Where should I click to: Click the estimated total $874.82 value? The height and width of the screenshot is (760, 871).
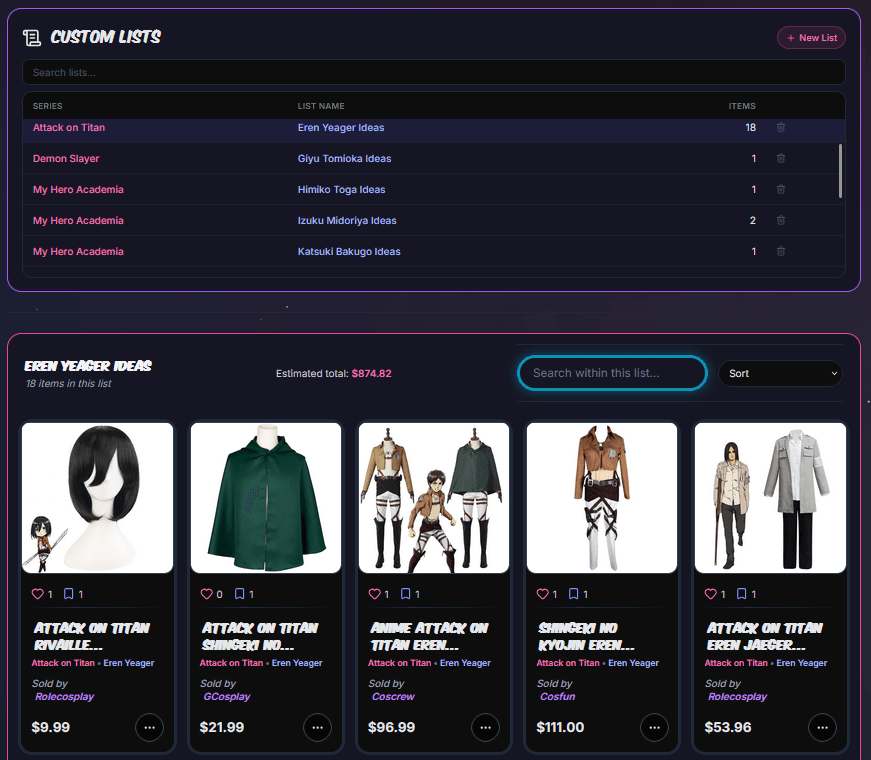tap(372, 373)
